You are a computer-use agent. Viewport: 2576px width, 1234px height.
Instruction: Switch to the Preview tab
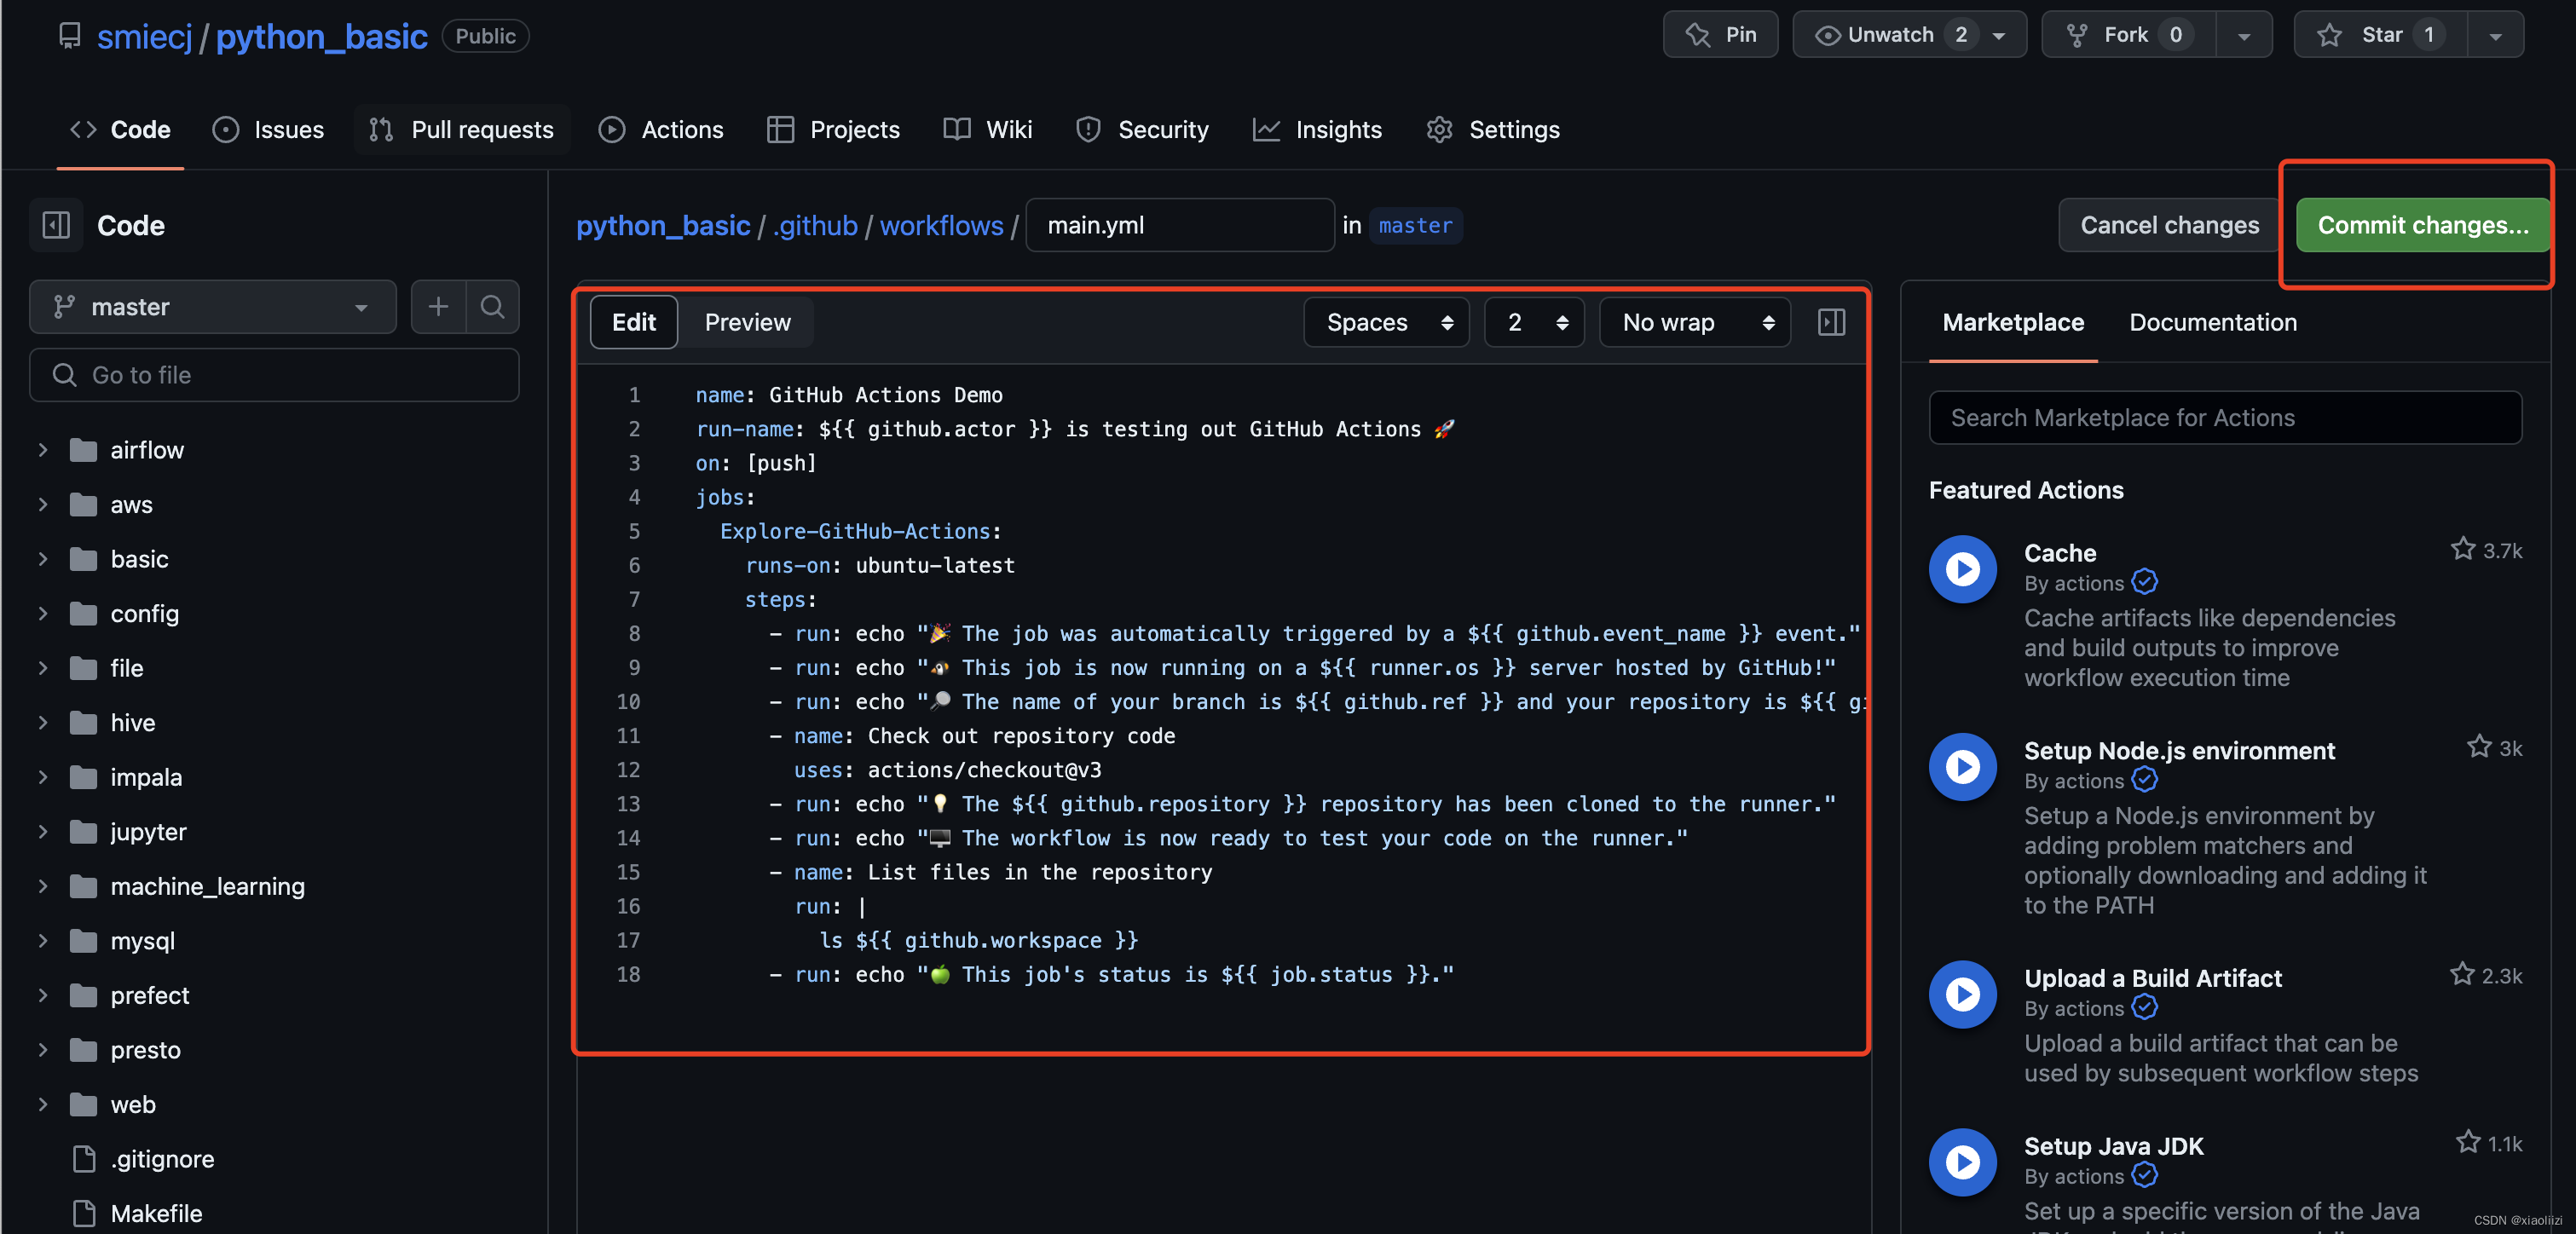(x=748, y=320)
